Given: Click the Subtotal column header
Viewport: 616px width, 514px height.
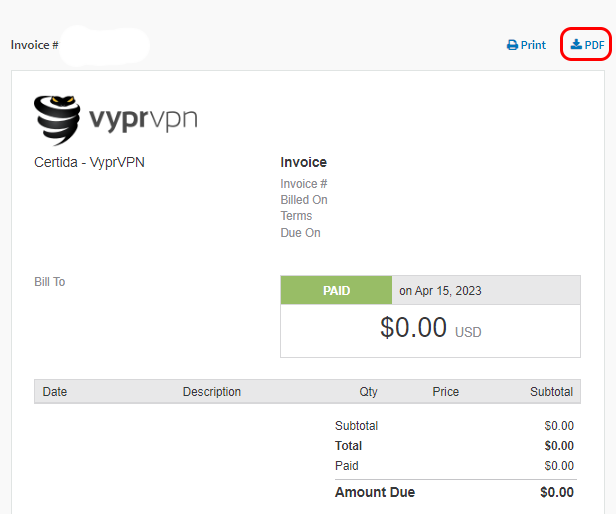Looking at the screenshot, I should 551,392.
